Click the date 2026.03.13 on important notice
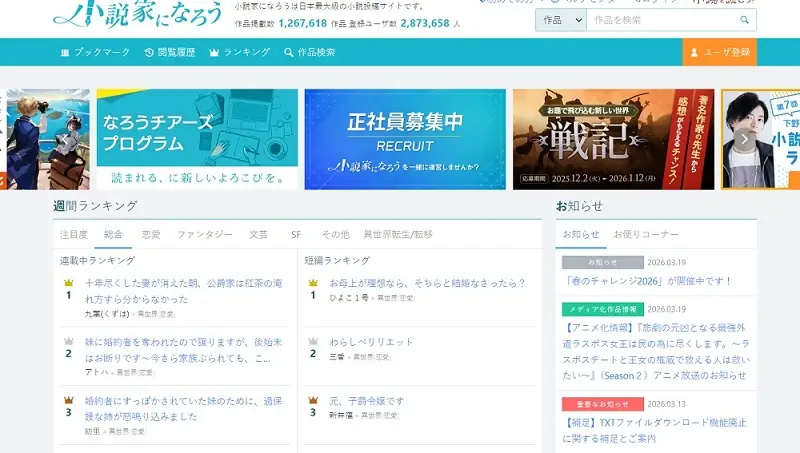Image resolution: width=800 pixels, height=453 pixels. click(x=666, y=404)
